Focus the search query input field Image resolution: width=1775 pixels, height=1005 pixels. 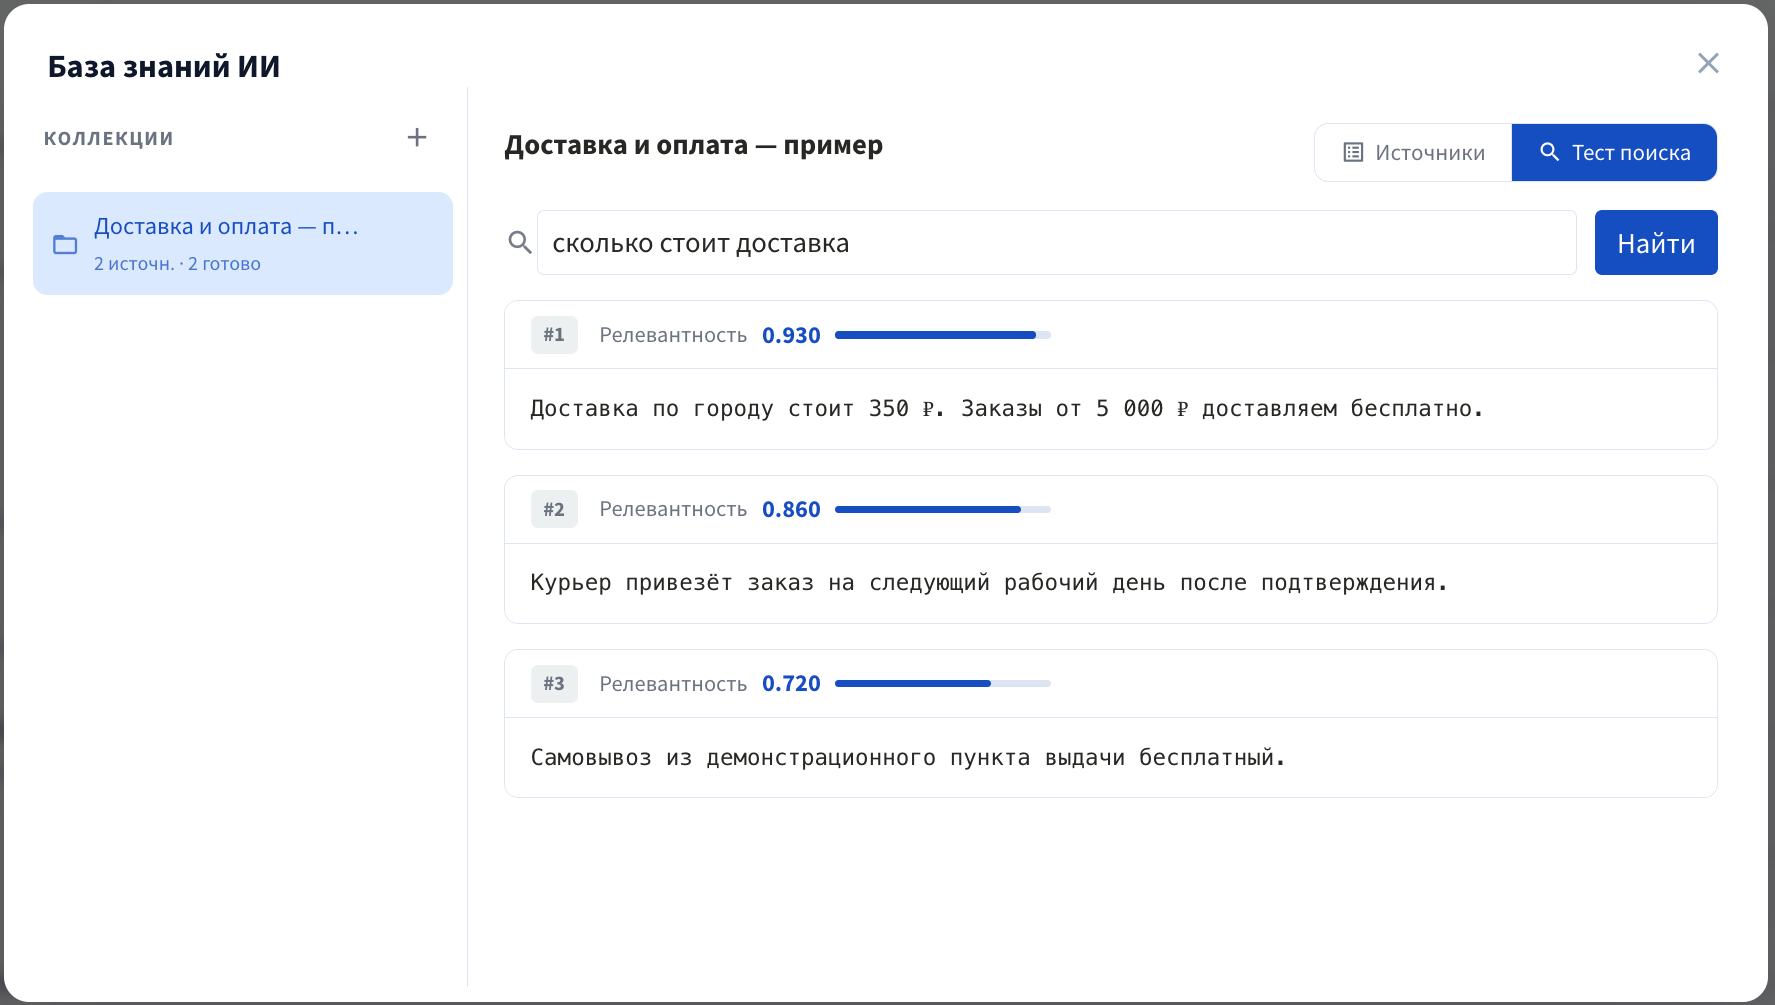coord(1056,242)
